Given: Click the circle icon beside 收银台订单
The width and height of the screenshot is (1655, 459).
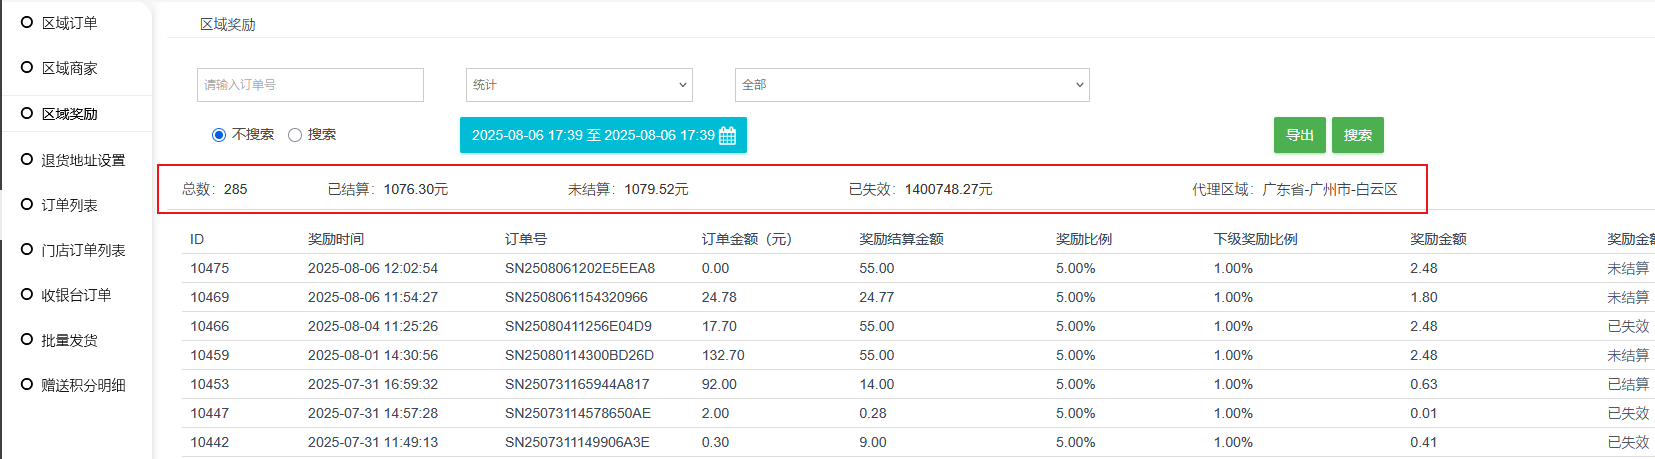Looking at the screenshot, I should click(x=27, y=294).
